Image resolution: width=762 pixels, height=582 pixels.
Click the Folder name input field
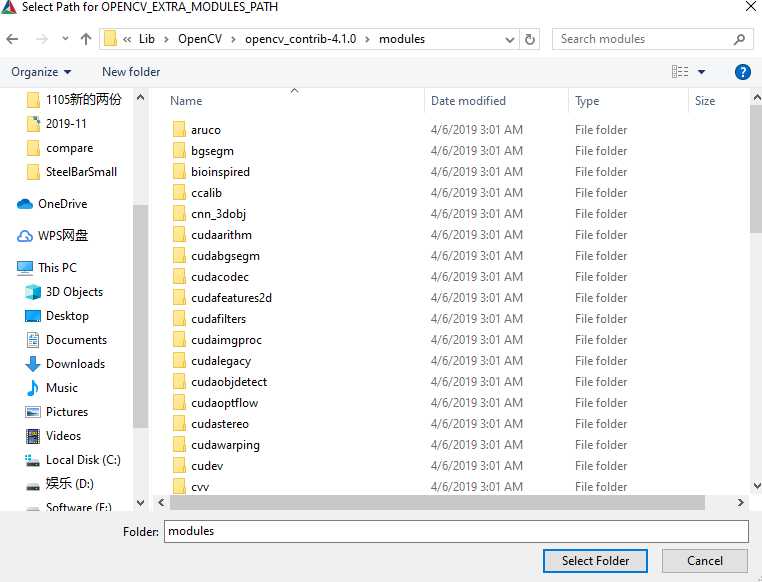[x=456, y=531]
